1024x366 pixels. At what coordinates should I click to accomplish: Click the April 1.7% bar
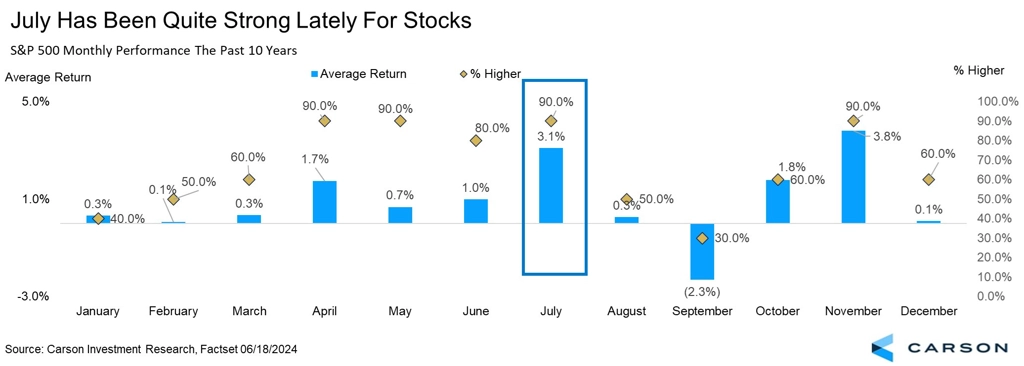point(325,202)
